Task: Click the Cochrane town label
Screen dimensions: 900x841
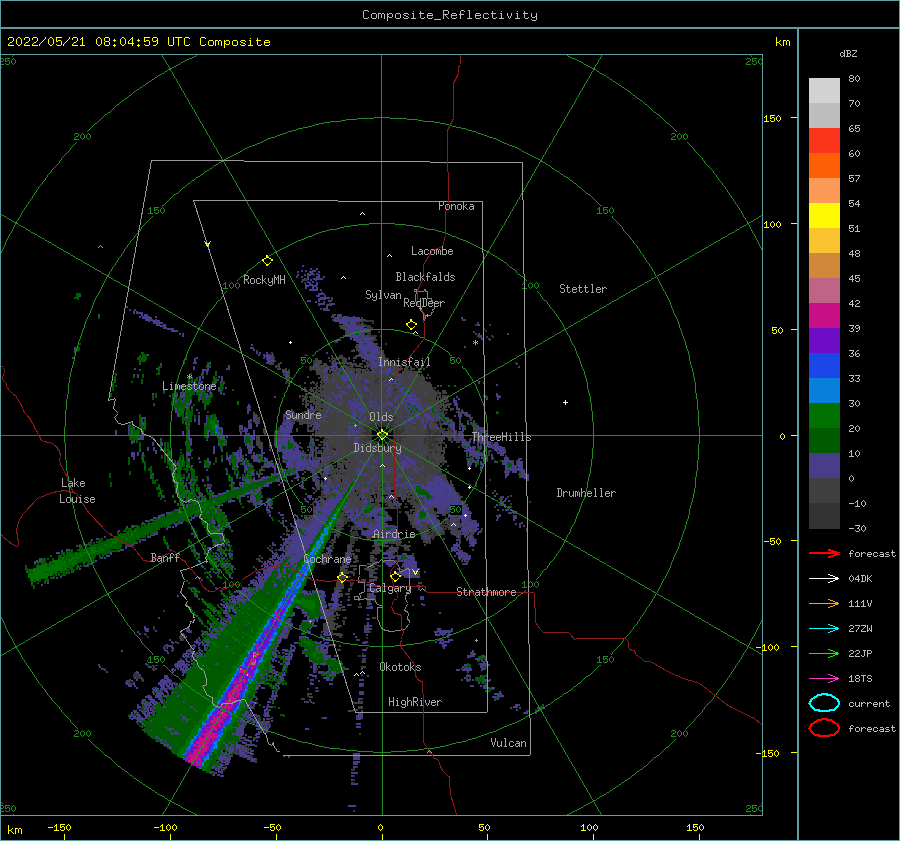Action: tap(327, 559)
